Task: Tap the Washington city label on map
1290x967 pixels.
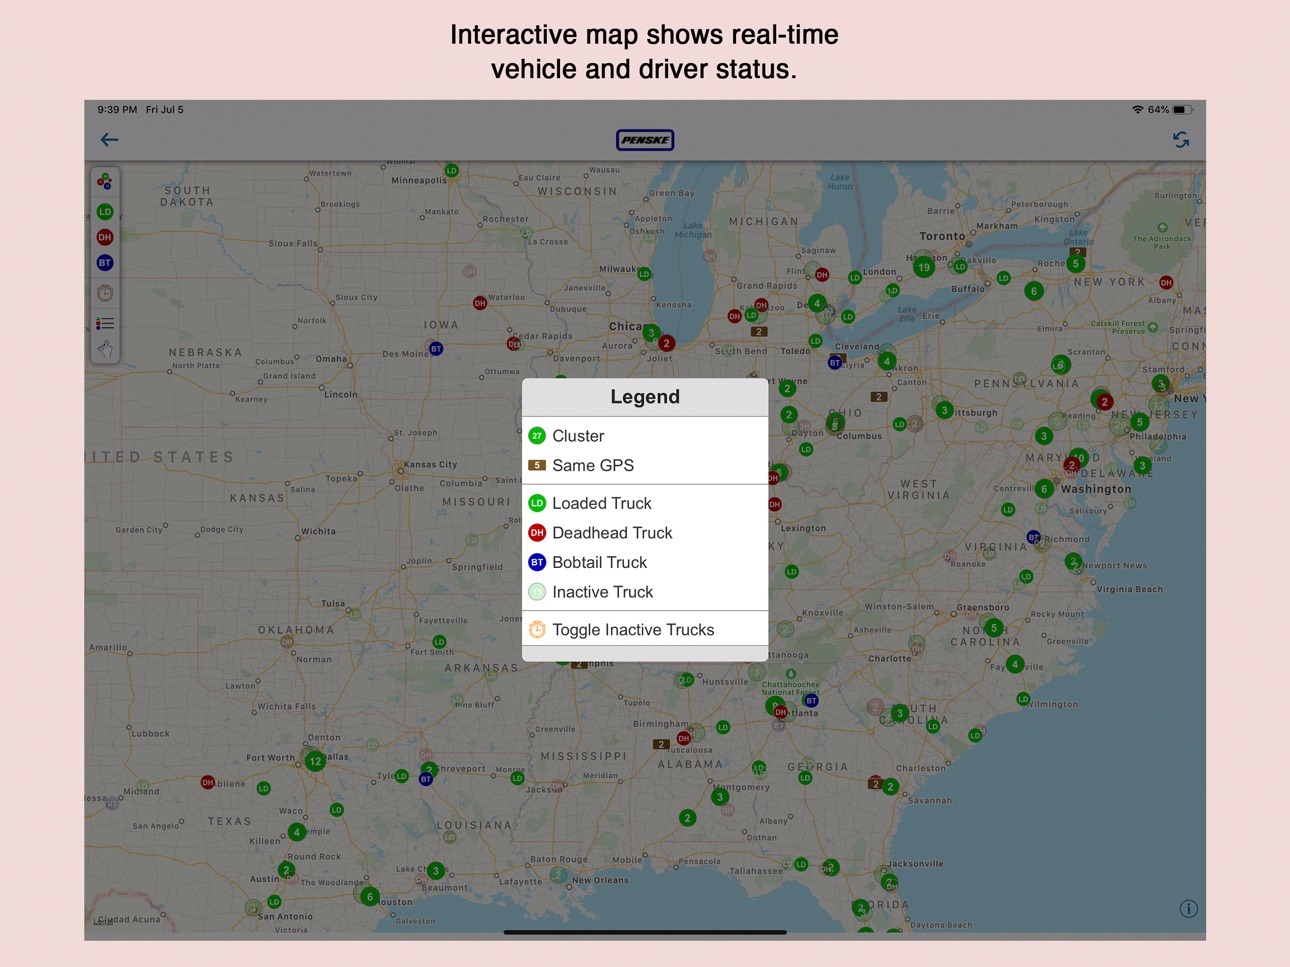Action: click(x=1096, y=489)
